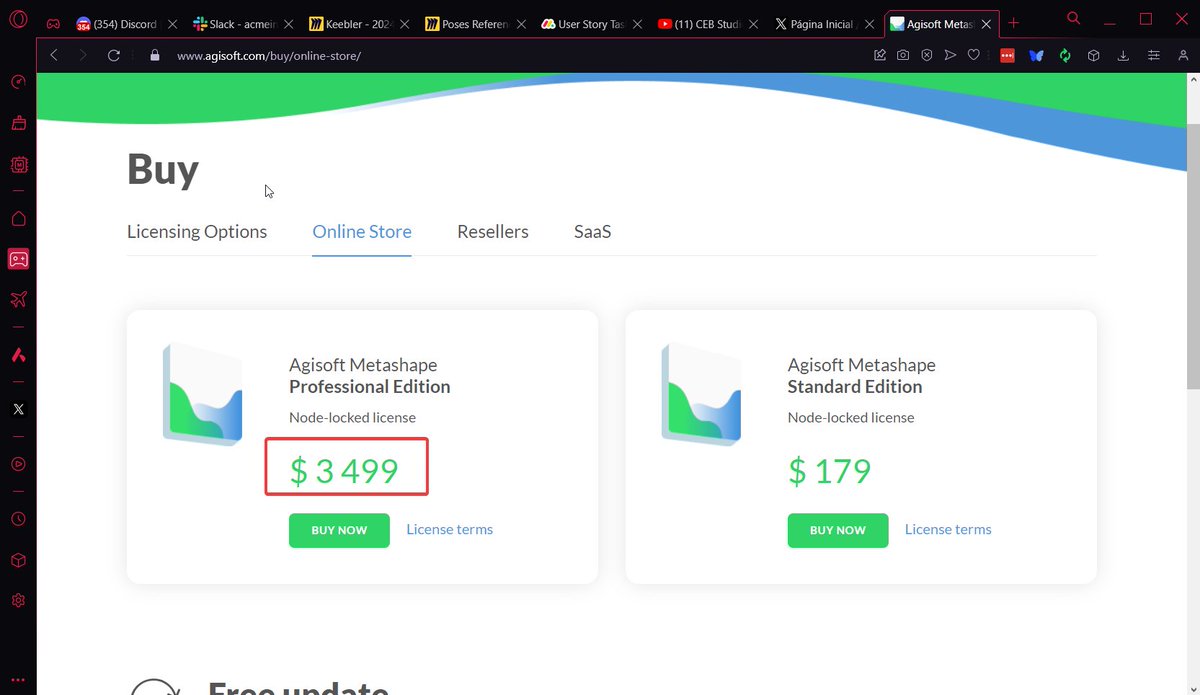Open History clock icon in sidebar

click(x=18, y=519)
